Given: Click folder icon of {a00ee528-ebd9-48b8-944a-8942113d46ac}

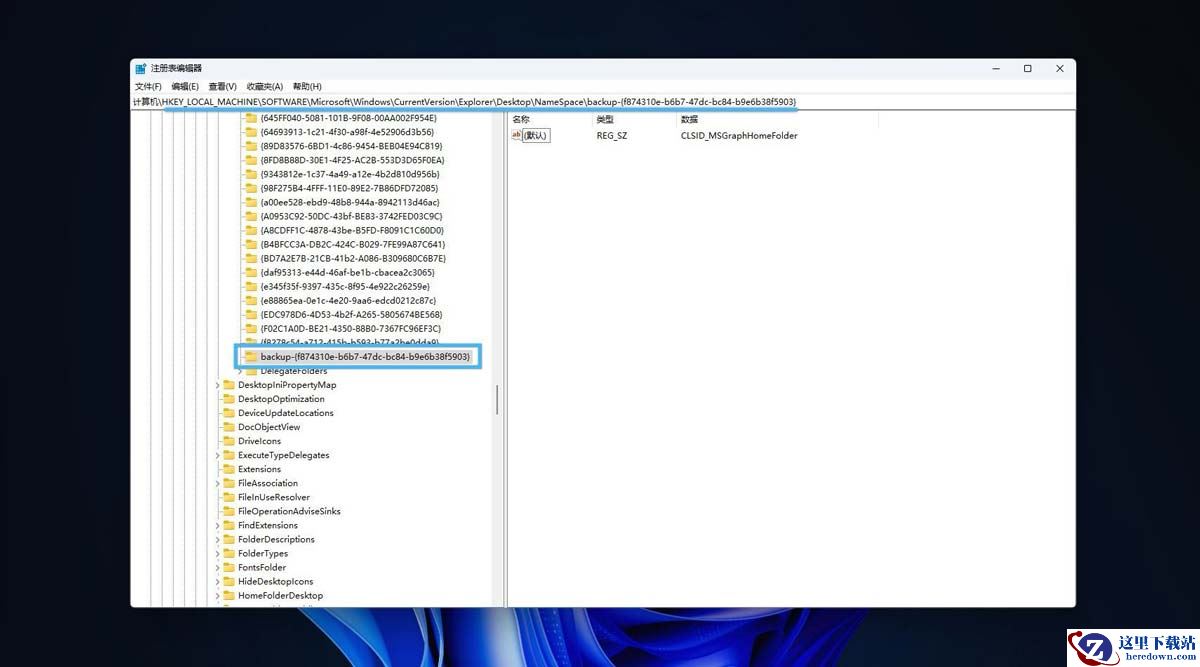Looking at the screenshot, I should coord(251,202).
